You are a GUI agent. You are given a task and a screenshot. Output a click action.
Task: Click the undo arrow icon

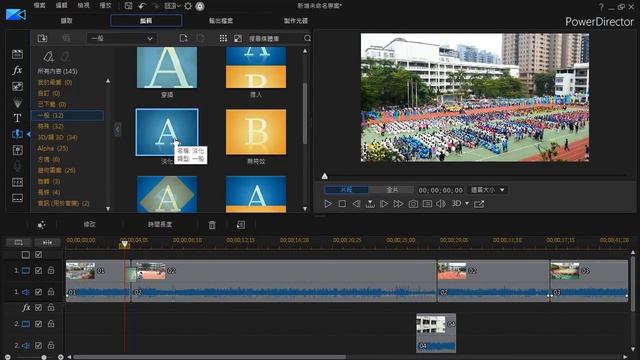pos(142,6)
